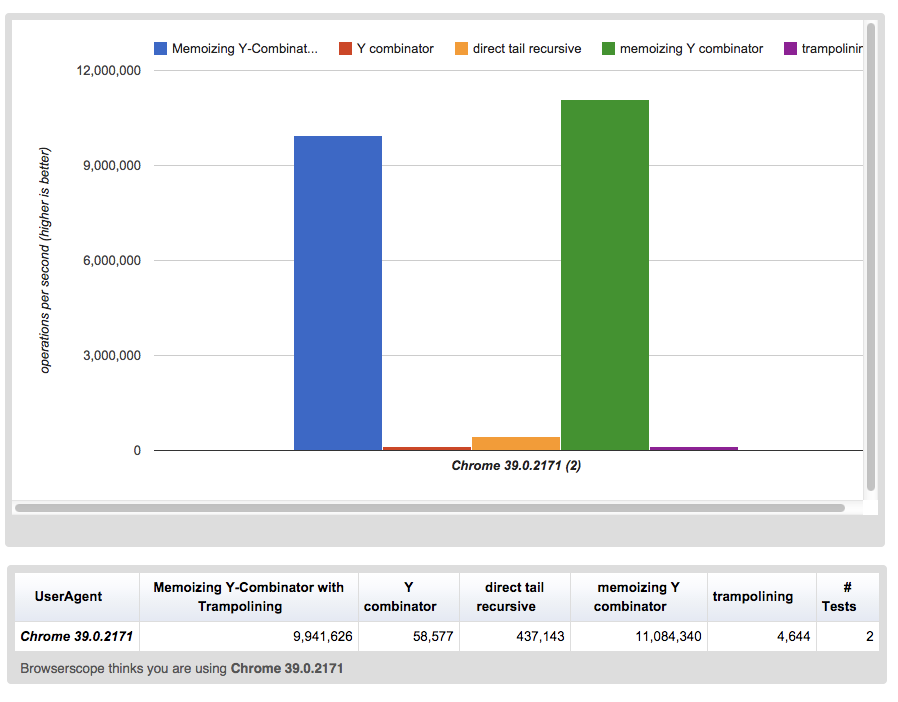Select the tall green bar in chart
The height and width of the screenshot is (702, 898).
pos(605,275)
